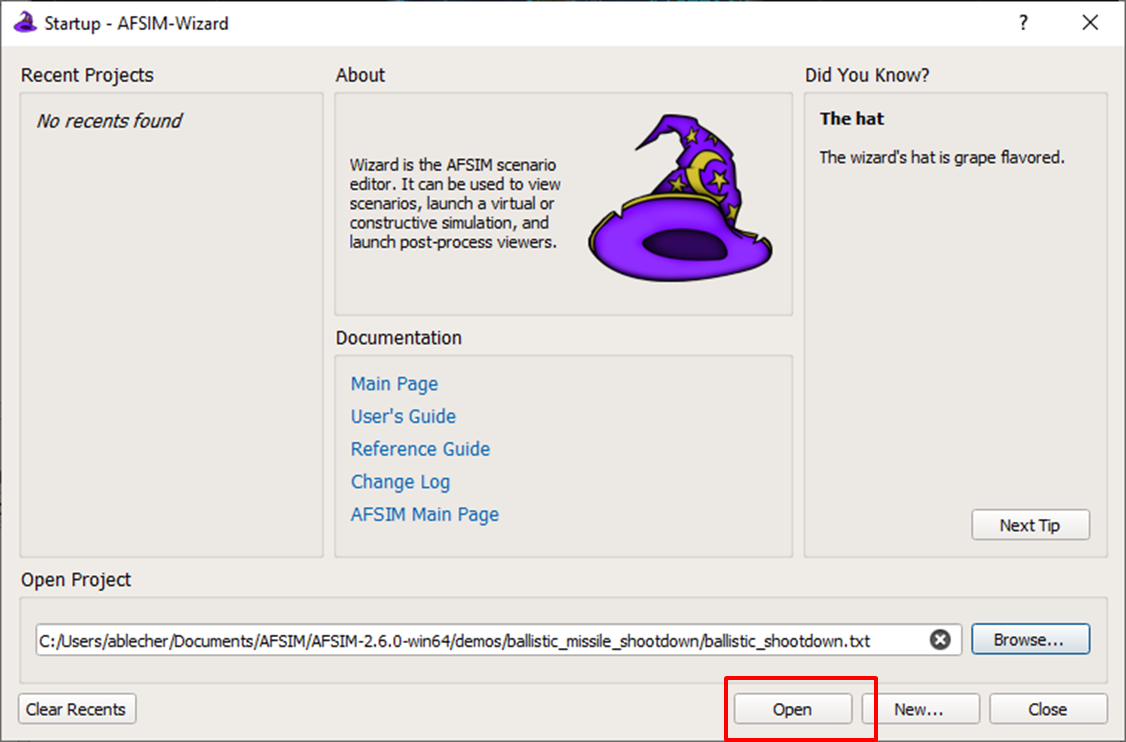Click the 'About' section heading
Screen dimensions: 1126x742
[x=360, y=75]
